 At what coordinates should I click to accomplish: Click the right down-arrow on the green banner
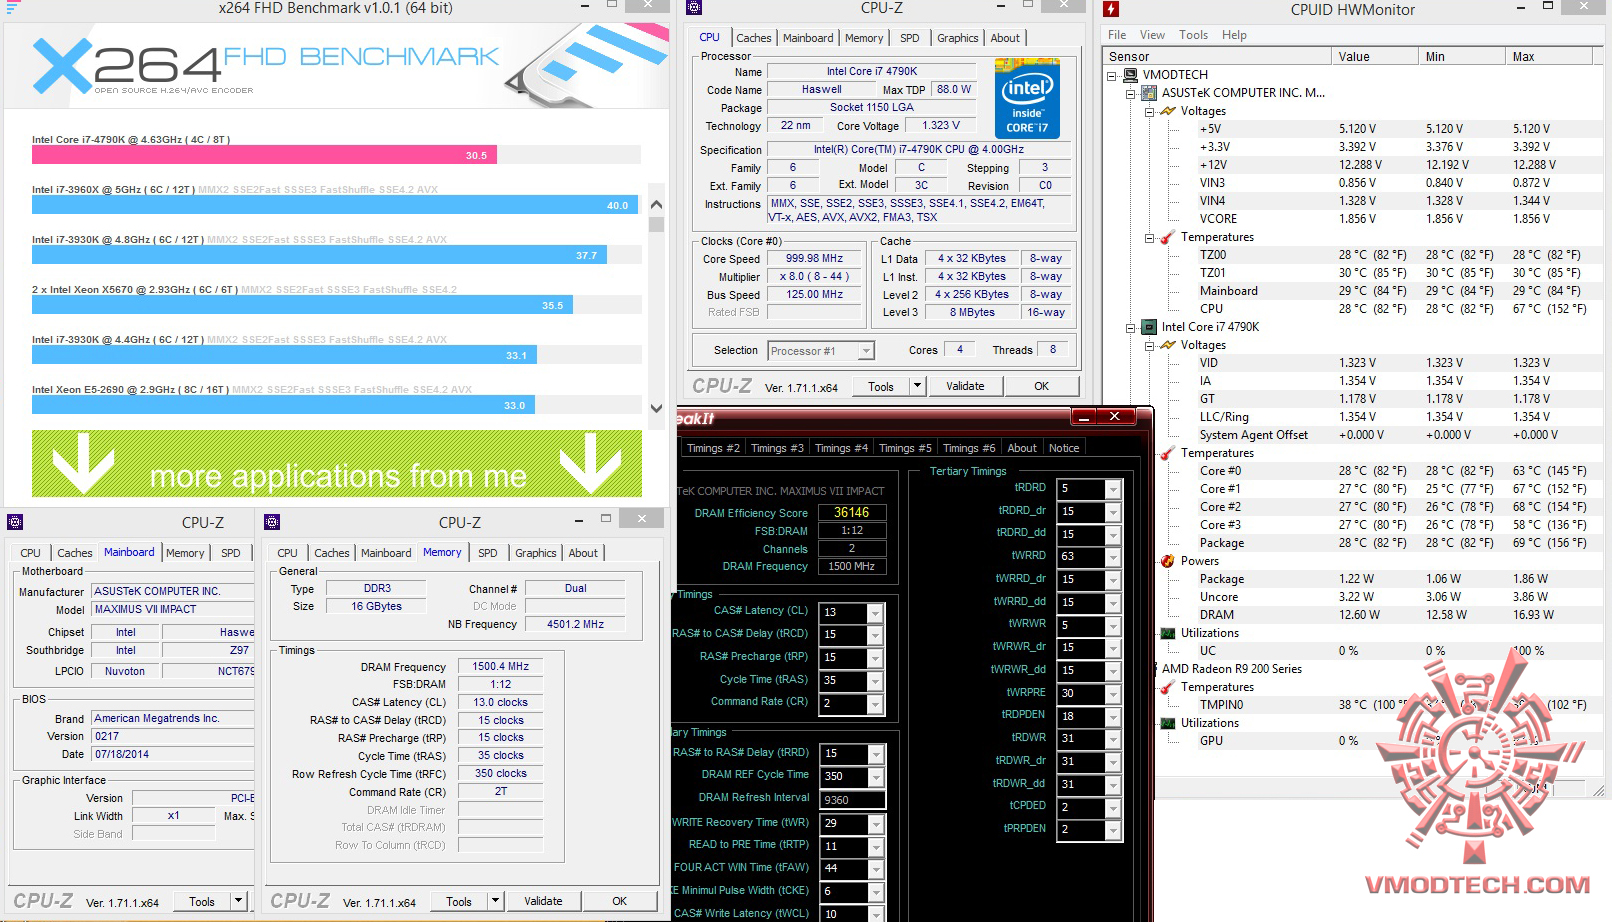tap(591, 465)
